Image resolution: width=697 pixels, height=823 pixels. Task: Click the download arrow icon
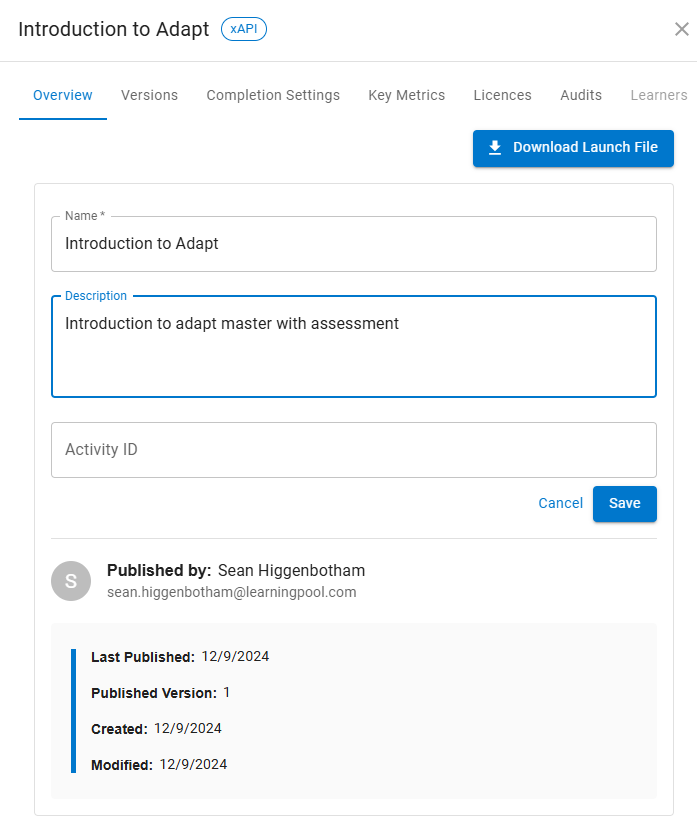[495, 148]
